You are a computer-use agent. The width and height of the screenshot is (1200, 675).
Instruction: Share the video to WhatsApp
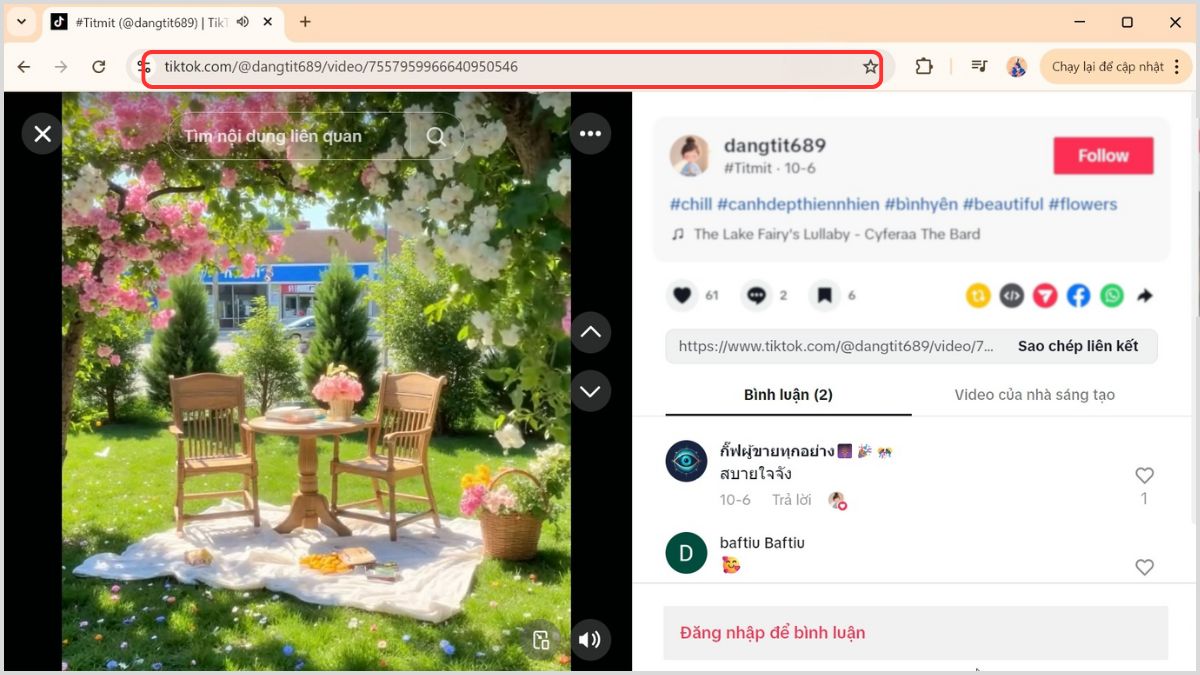(1111, 295)
